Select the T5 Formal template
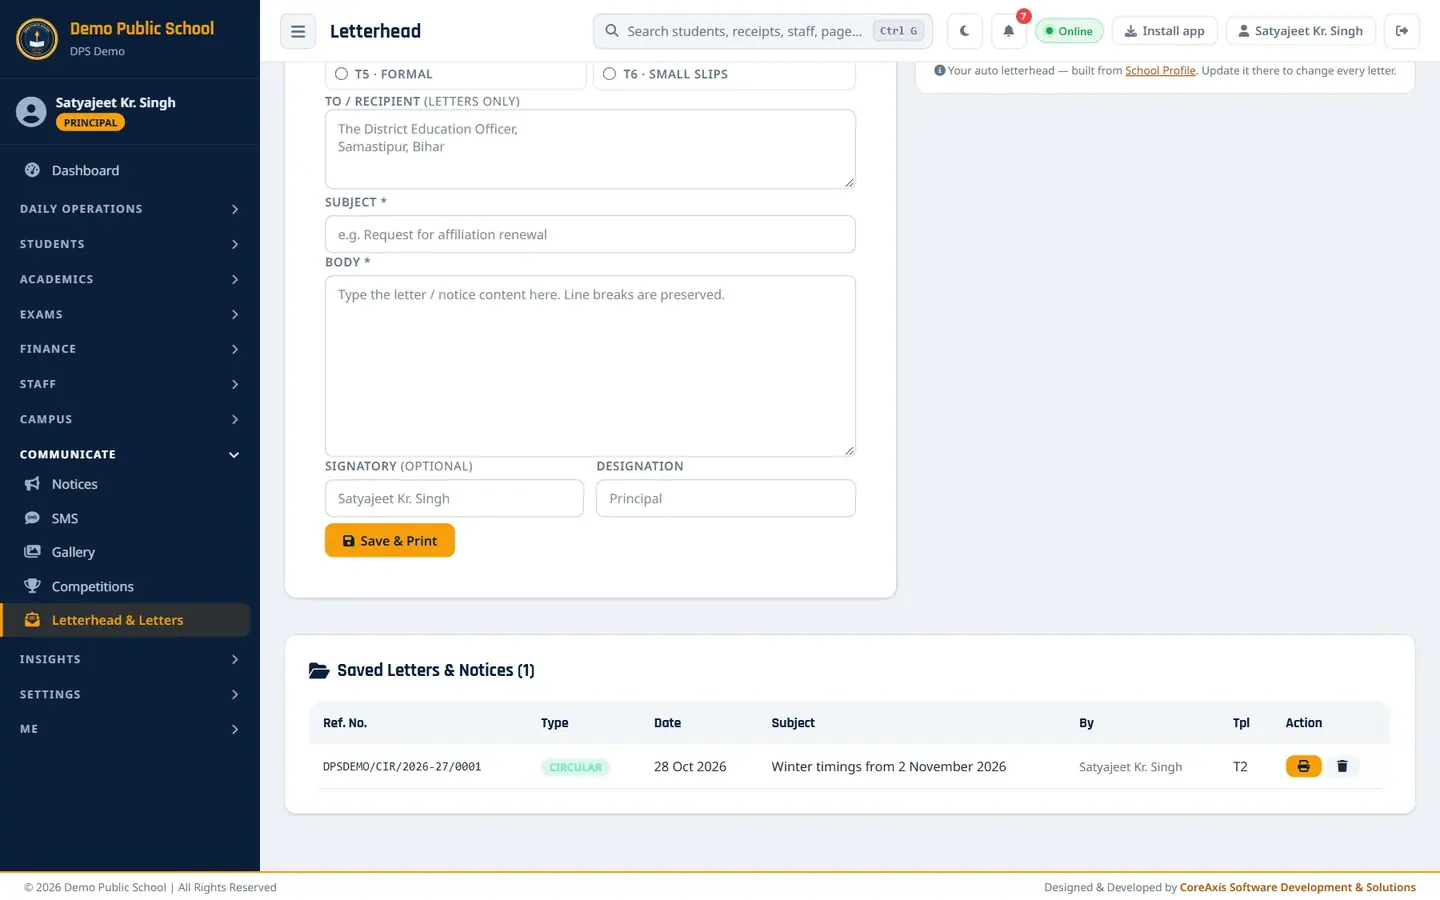This screenshot has height=900, width=1440. pos(455,74)
